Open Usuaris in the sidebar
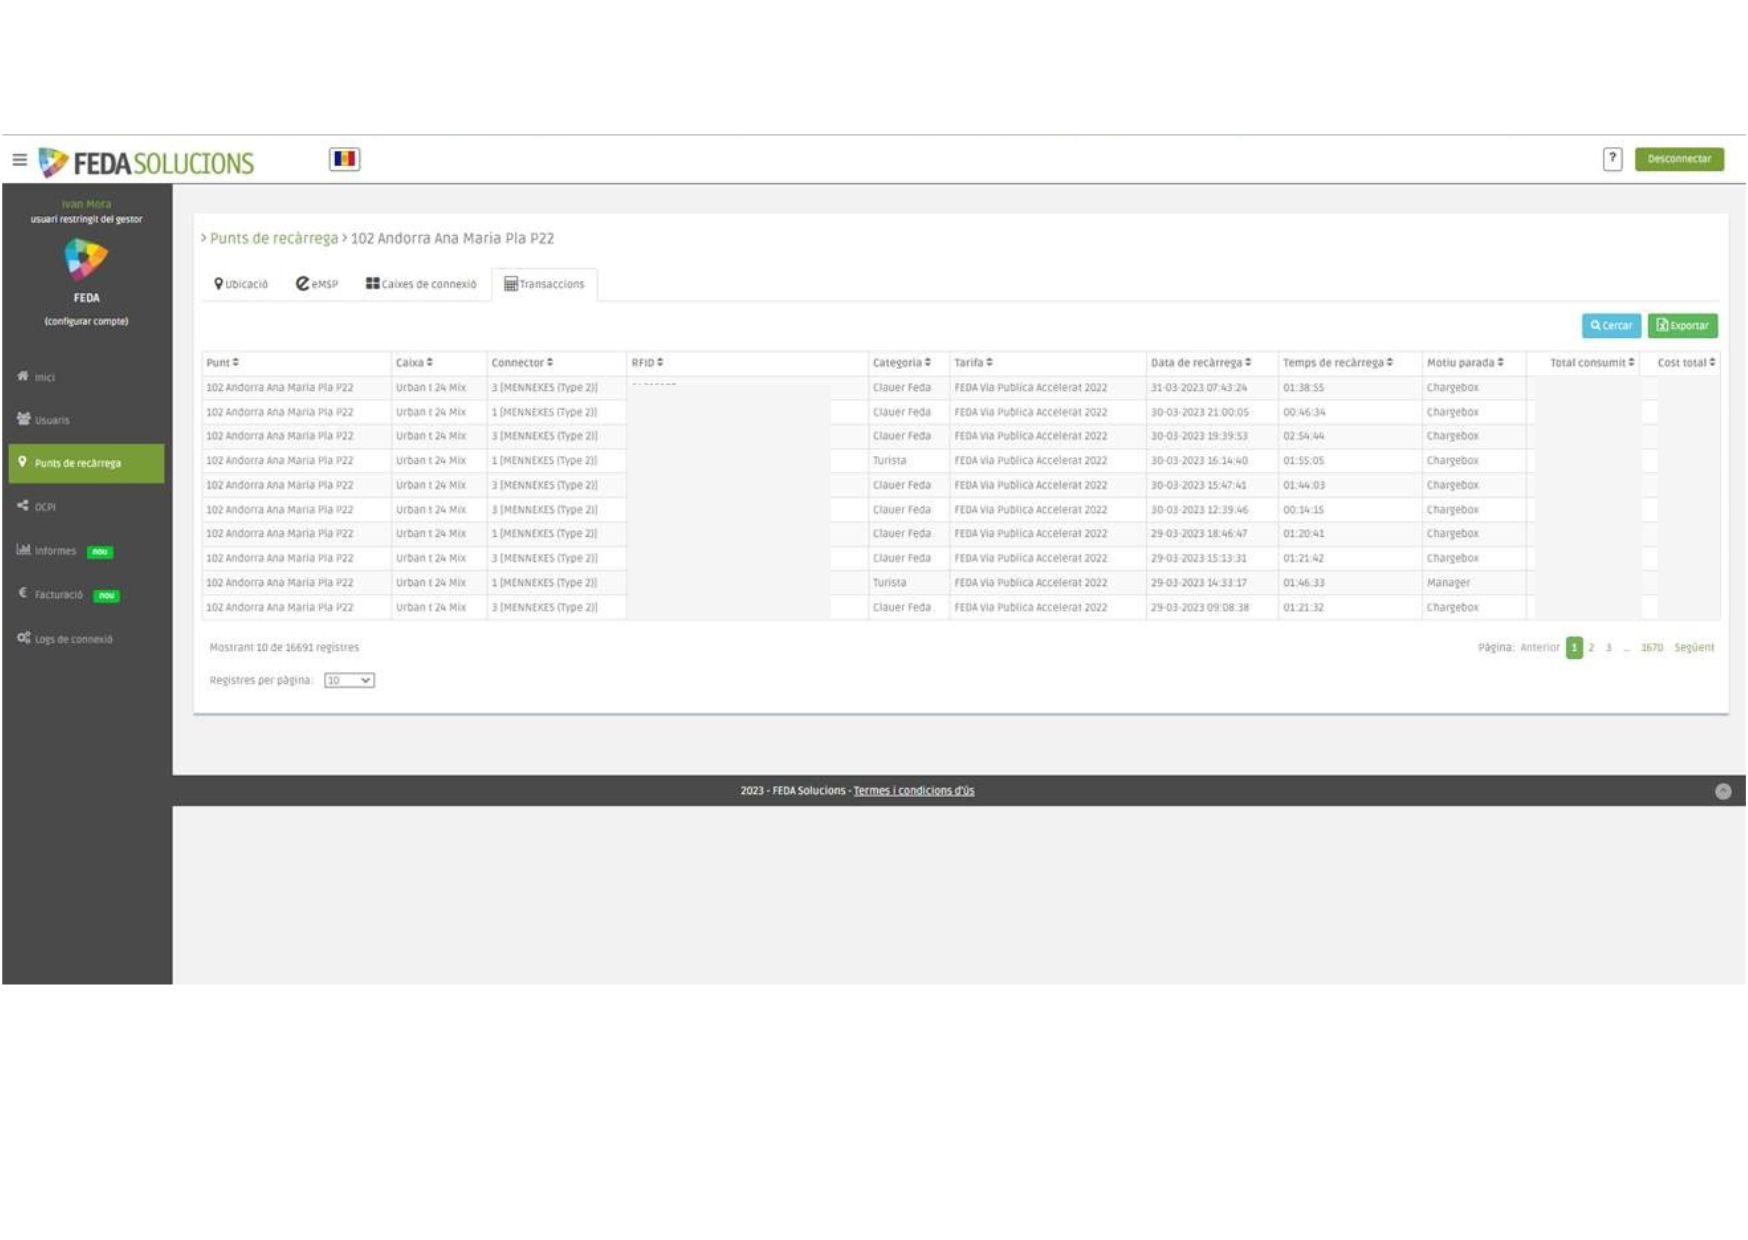This screenshot has width=1748, height=1240. 51,420
